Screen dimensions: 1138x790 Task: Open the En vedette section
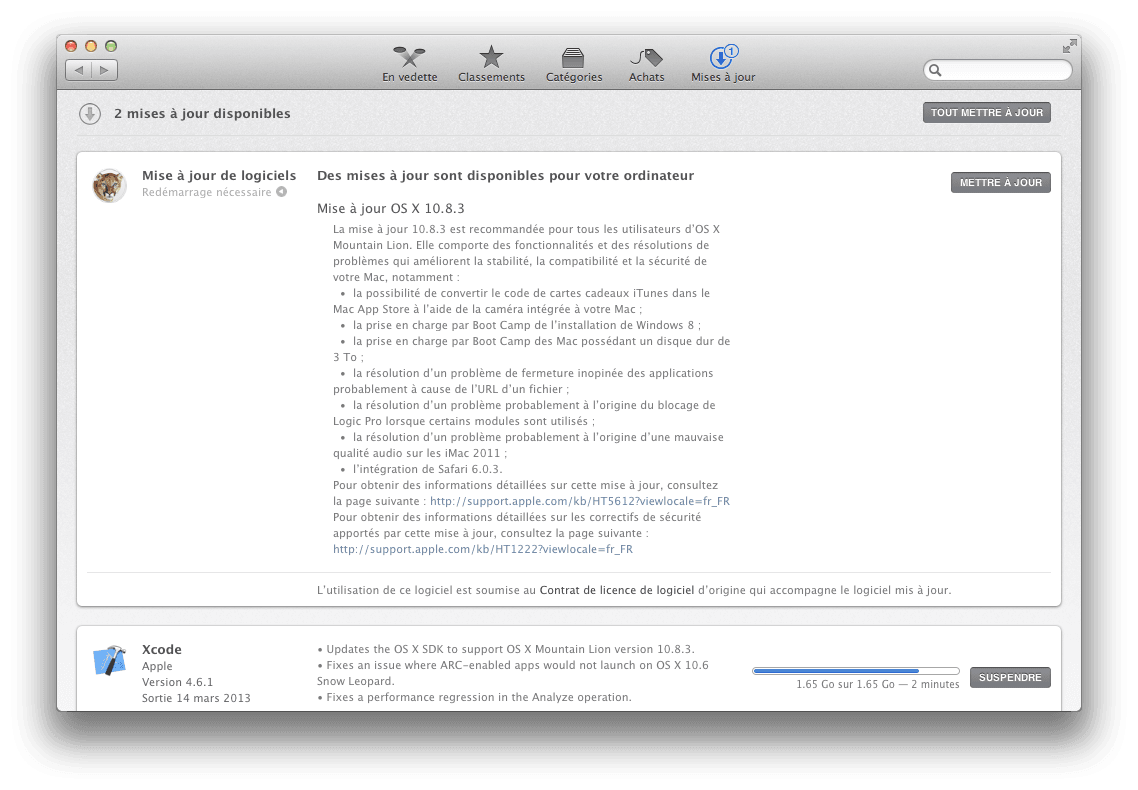(x=409, y=63)
